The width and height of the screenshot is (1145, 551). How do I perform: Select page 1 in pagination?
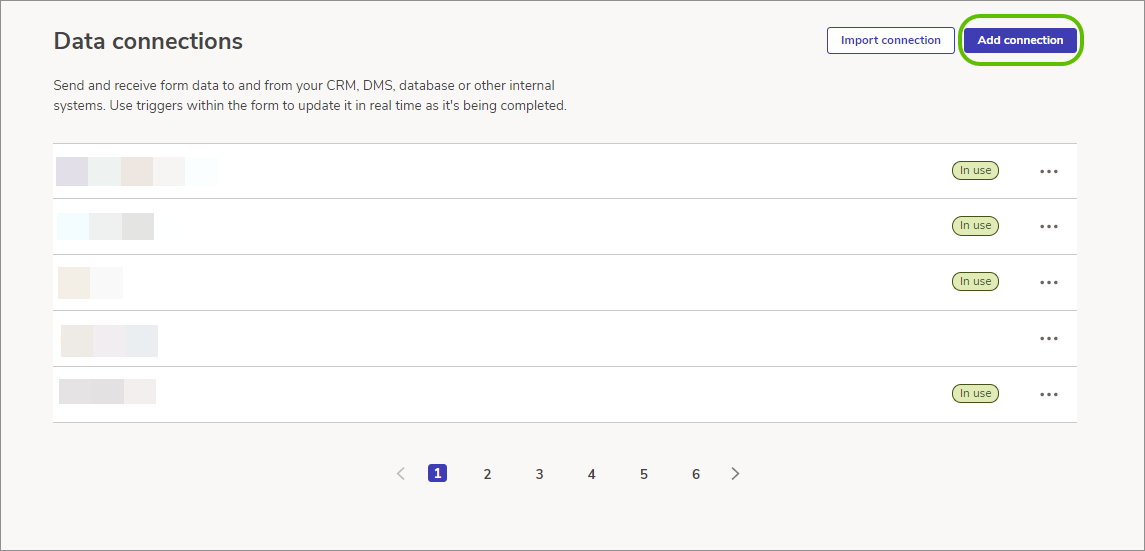pyautogui.click(x=437, y=474)
